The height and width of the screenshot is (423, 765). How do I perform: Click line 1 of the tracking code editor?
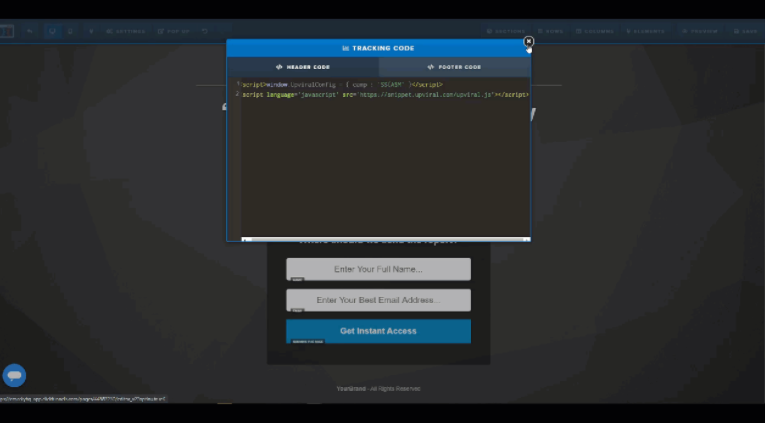pos(342,84)
